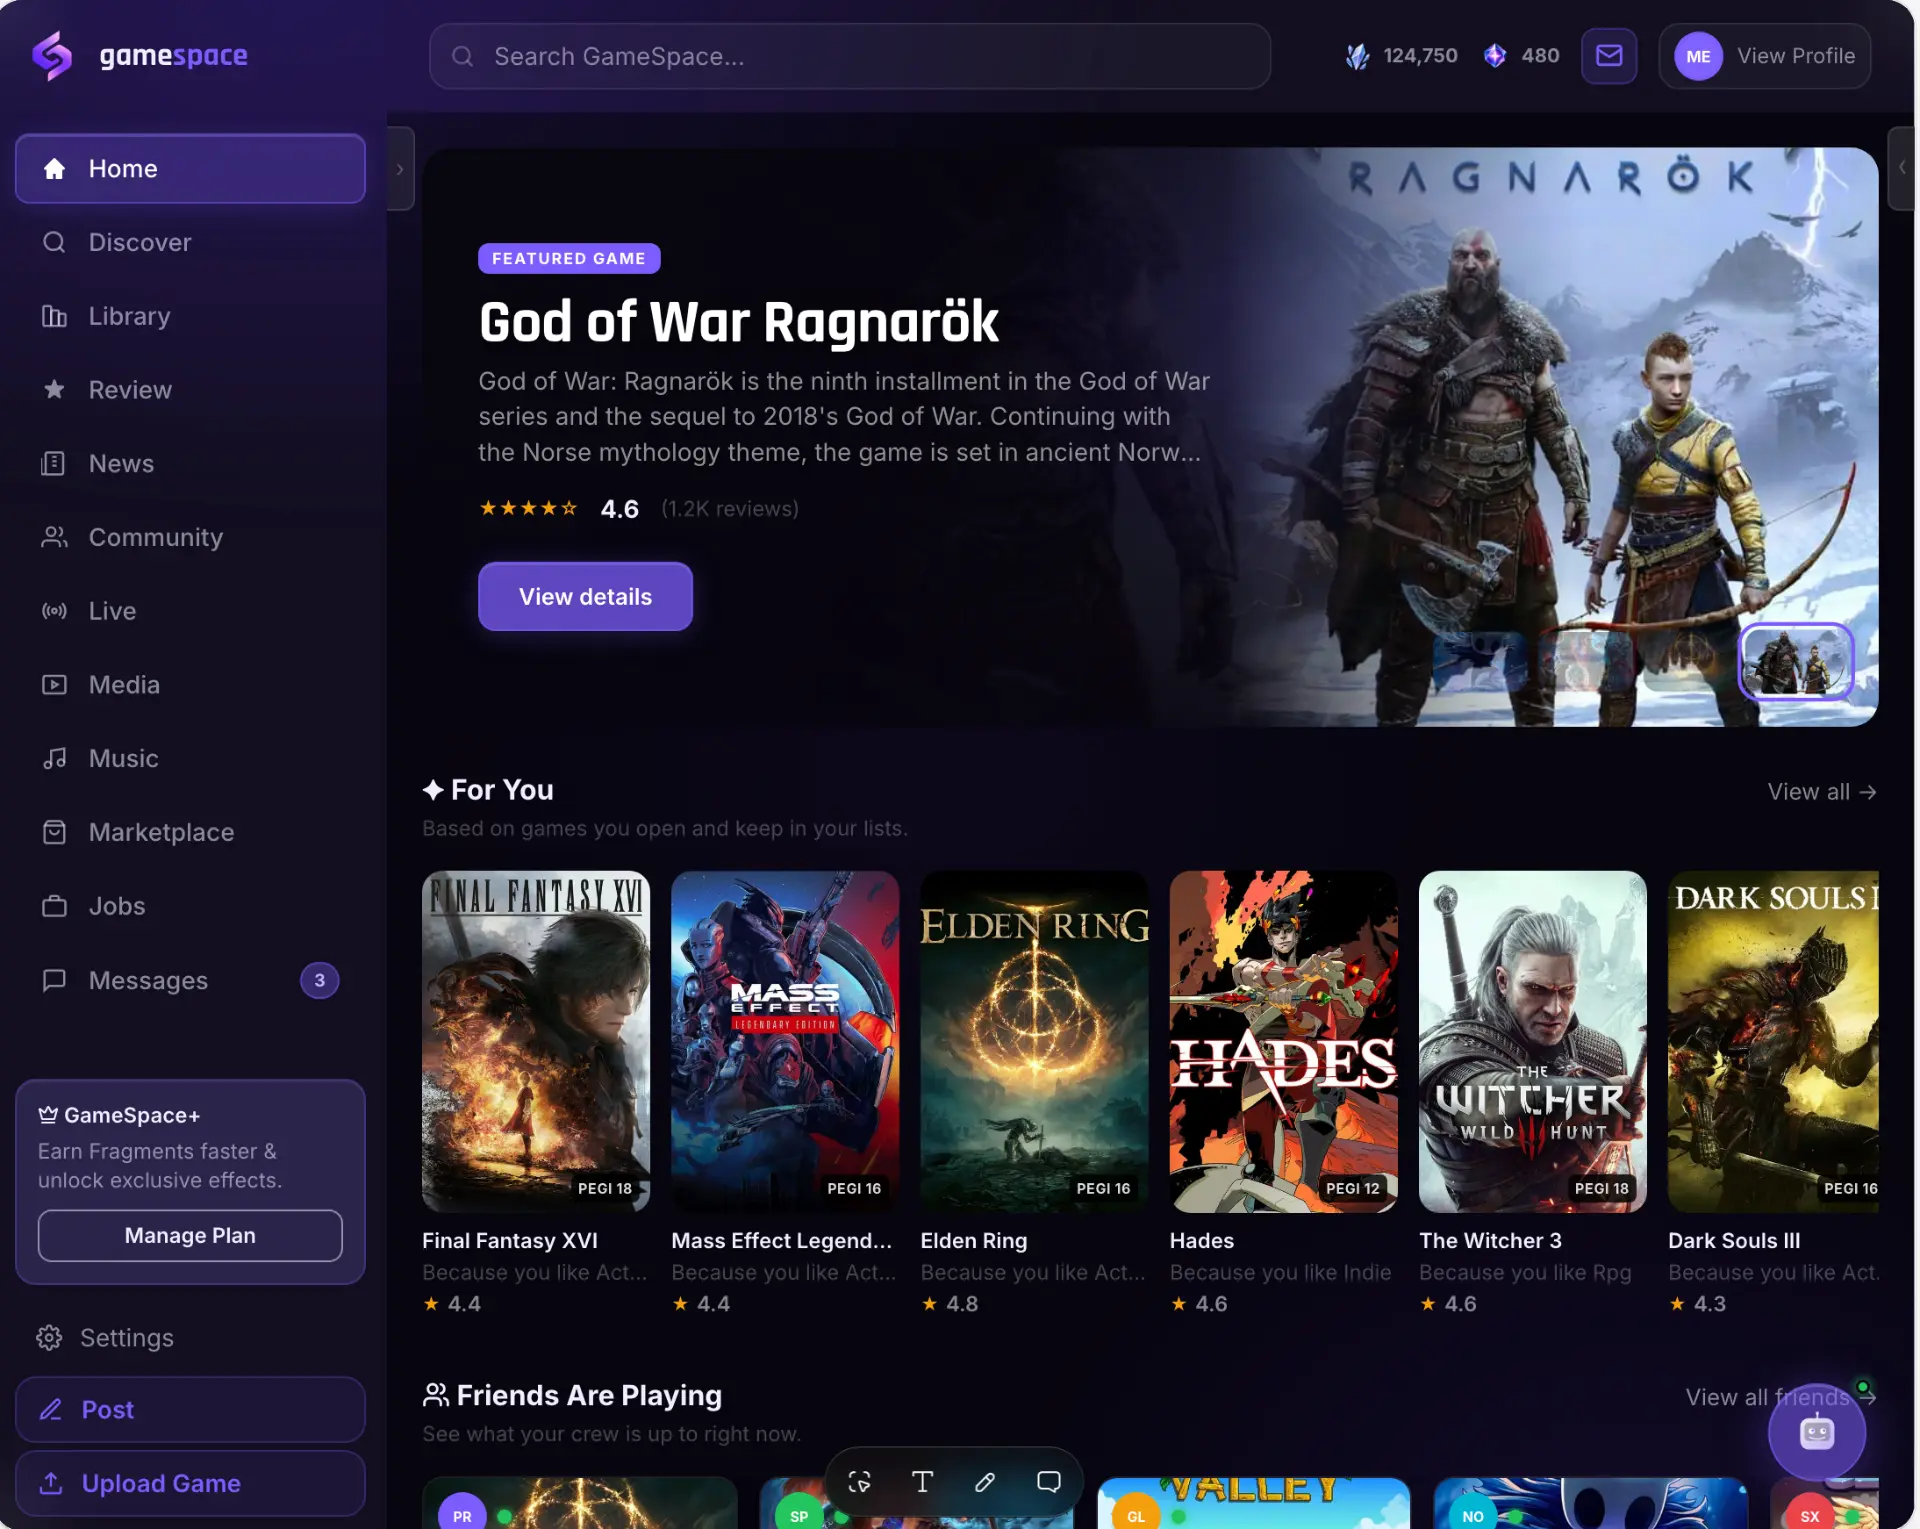Click View all link for For You
Viewport: 1920px width, 1529px height.
[x=1821, y=792]
